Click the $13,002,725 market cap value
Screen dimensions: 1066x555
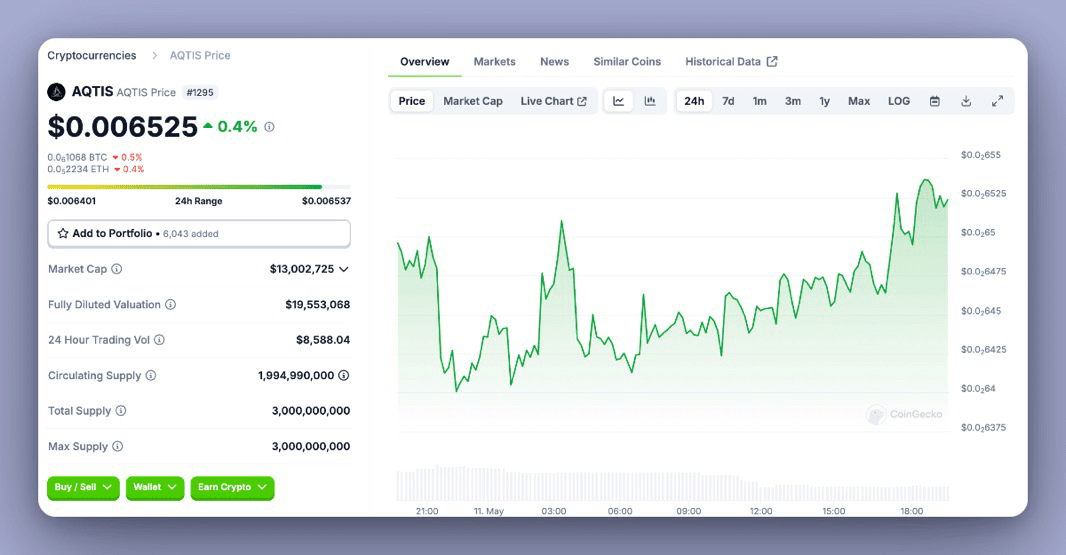[302, 269]
